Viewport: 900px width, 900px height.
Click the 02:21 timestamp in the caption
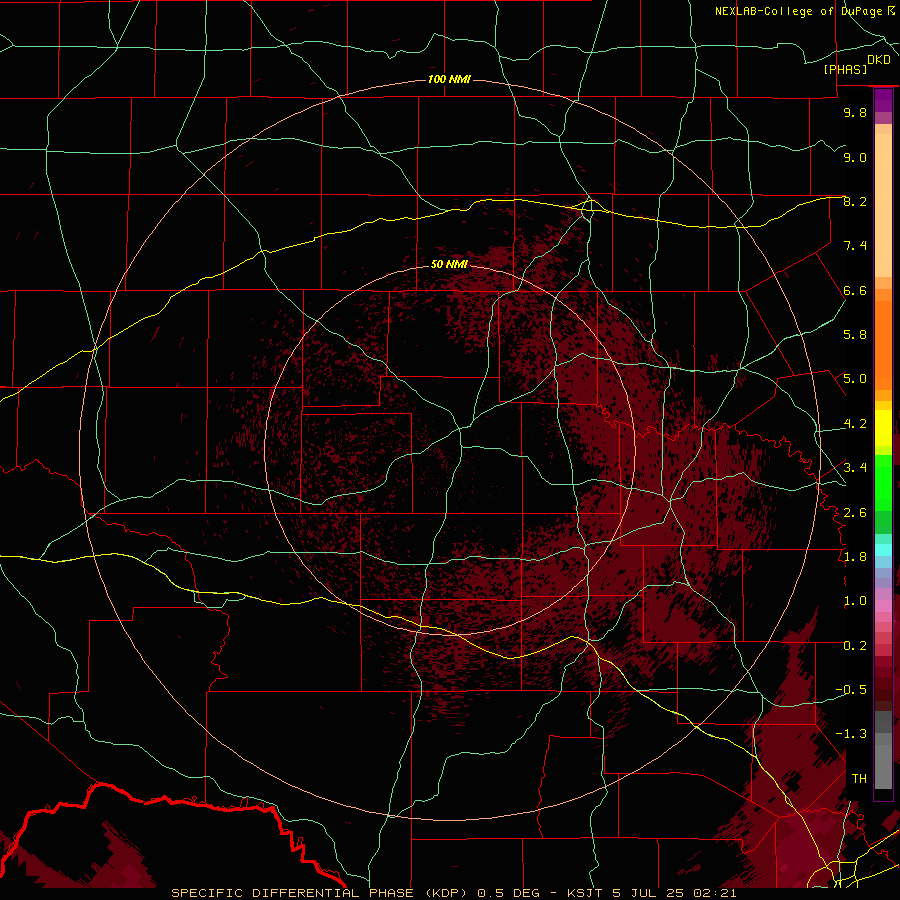(714, 893)
